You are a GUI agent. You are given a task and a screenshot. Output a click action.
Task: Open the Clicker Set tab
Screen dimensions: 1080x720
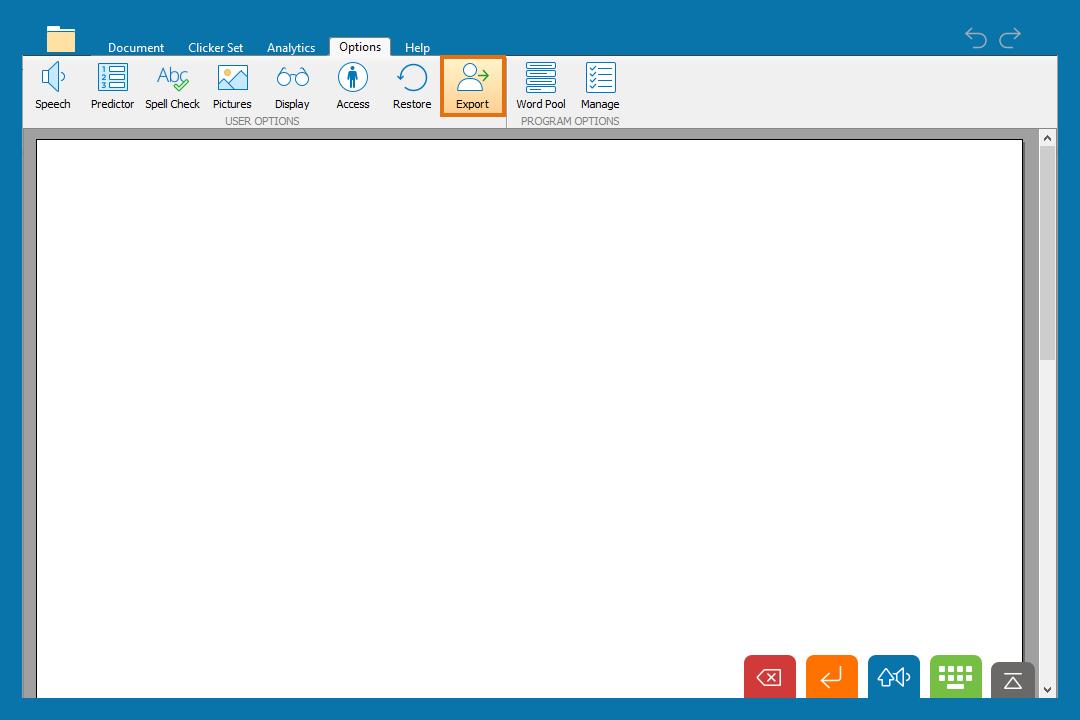[x=215, y=48]
